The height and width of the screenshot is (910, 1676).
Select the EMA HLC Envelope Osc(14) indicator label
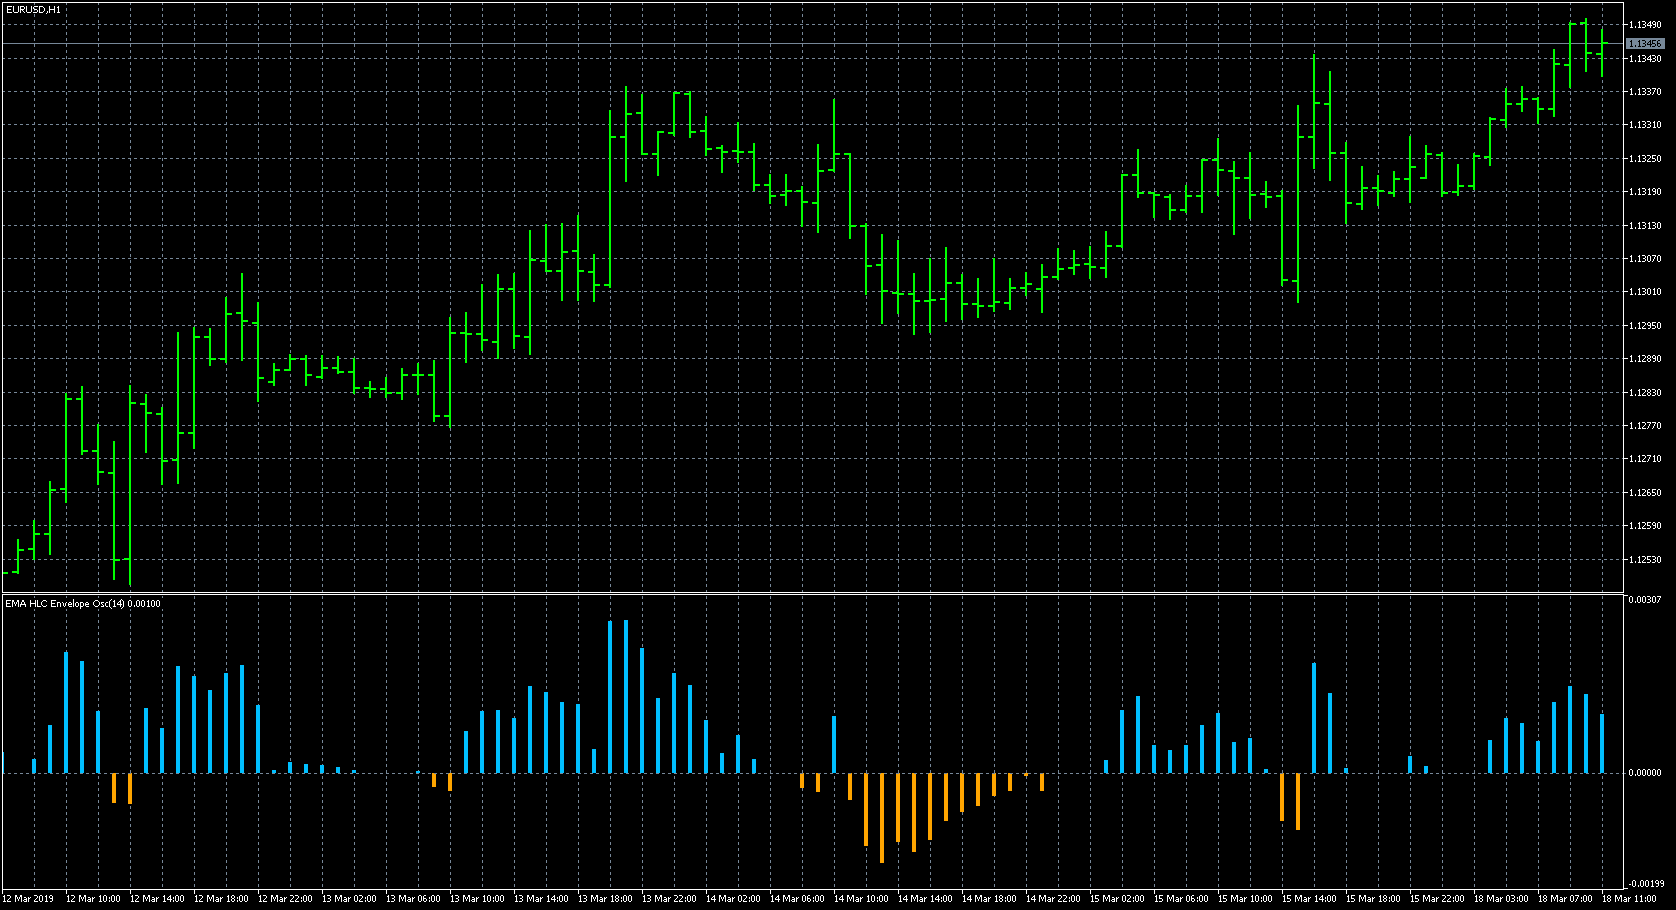[x=82, y=604]
